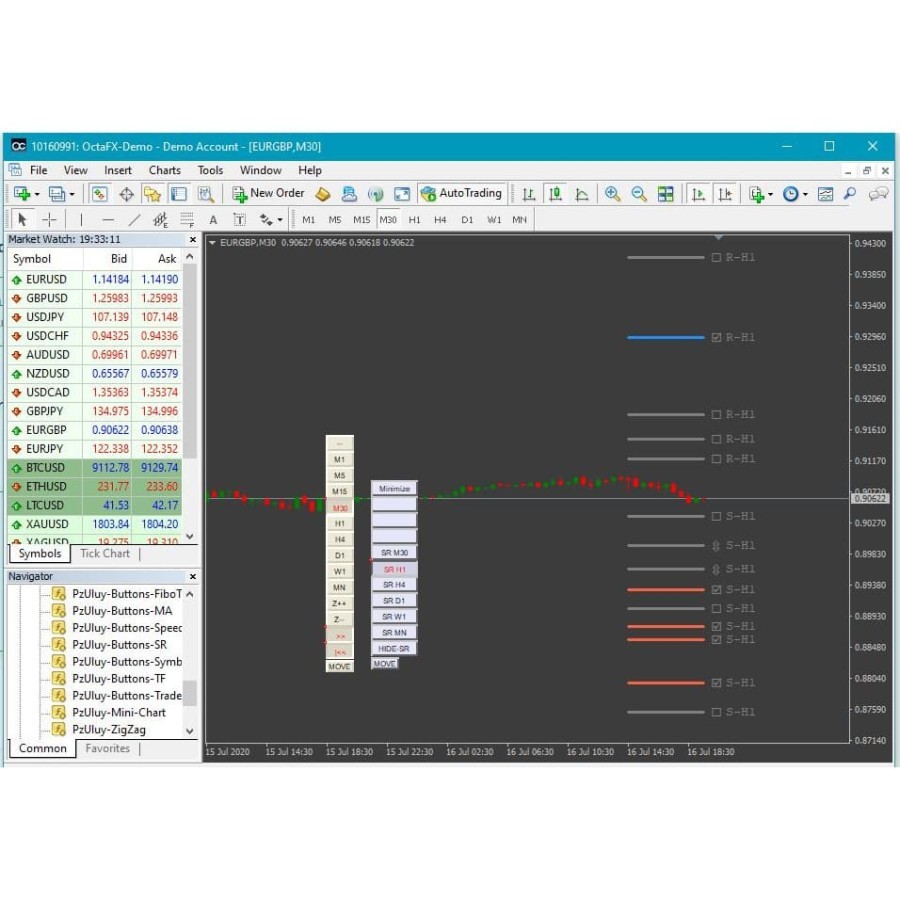Select the trendline drawing tool
This screenshot has height=900, width=900.
pyautogui.click(x=134, y=219)
